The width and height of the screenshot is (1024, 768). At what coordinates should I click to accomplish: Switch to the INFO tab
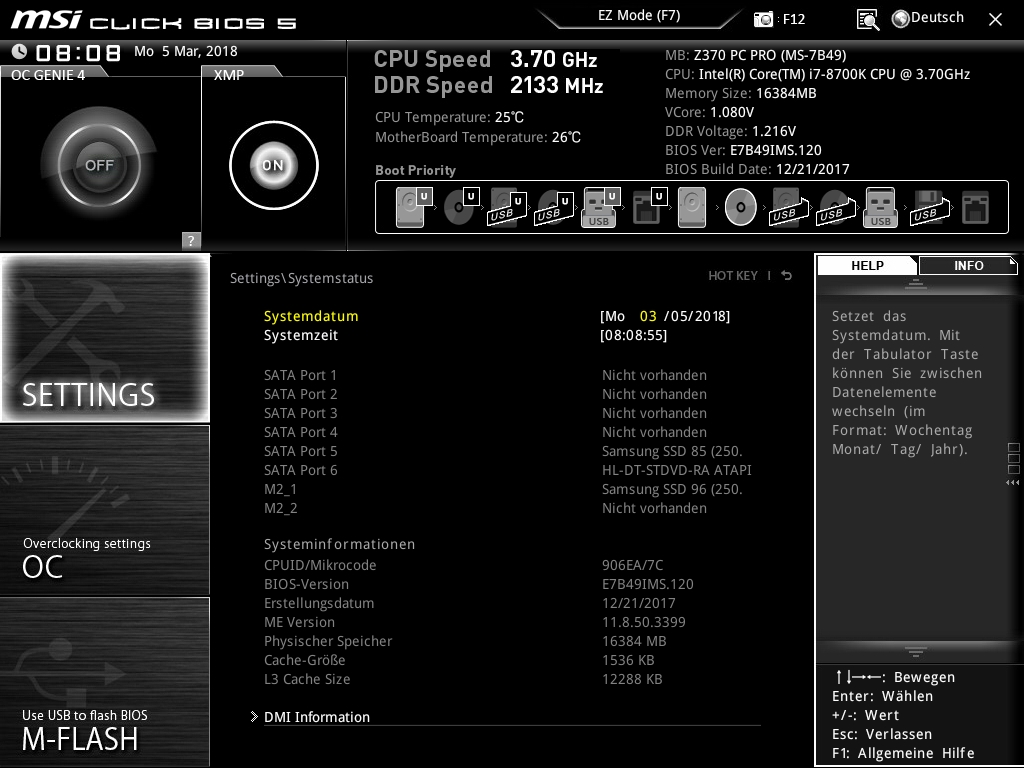click(967, 265)
